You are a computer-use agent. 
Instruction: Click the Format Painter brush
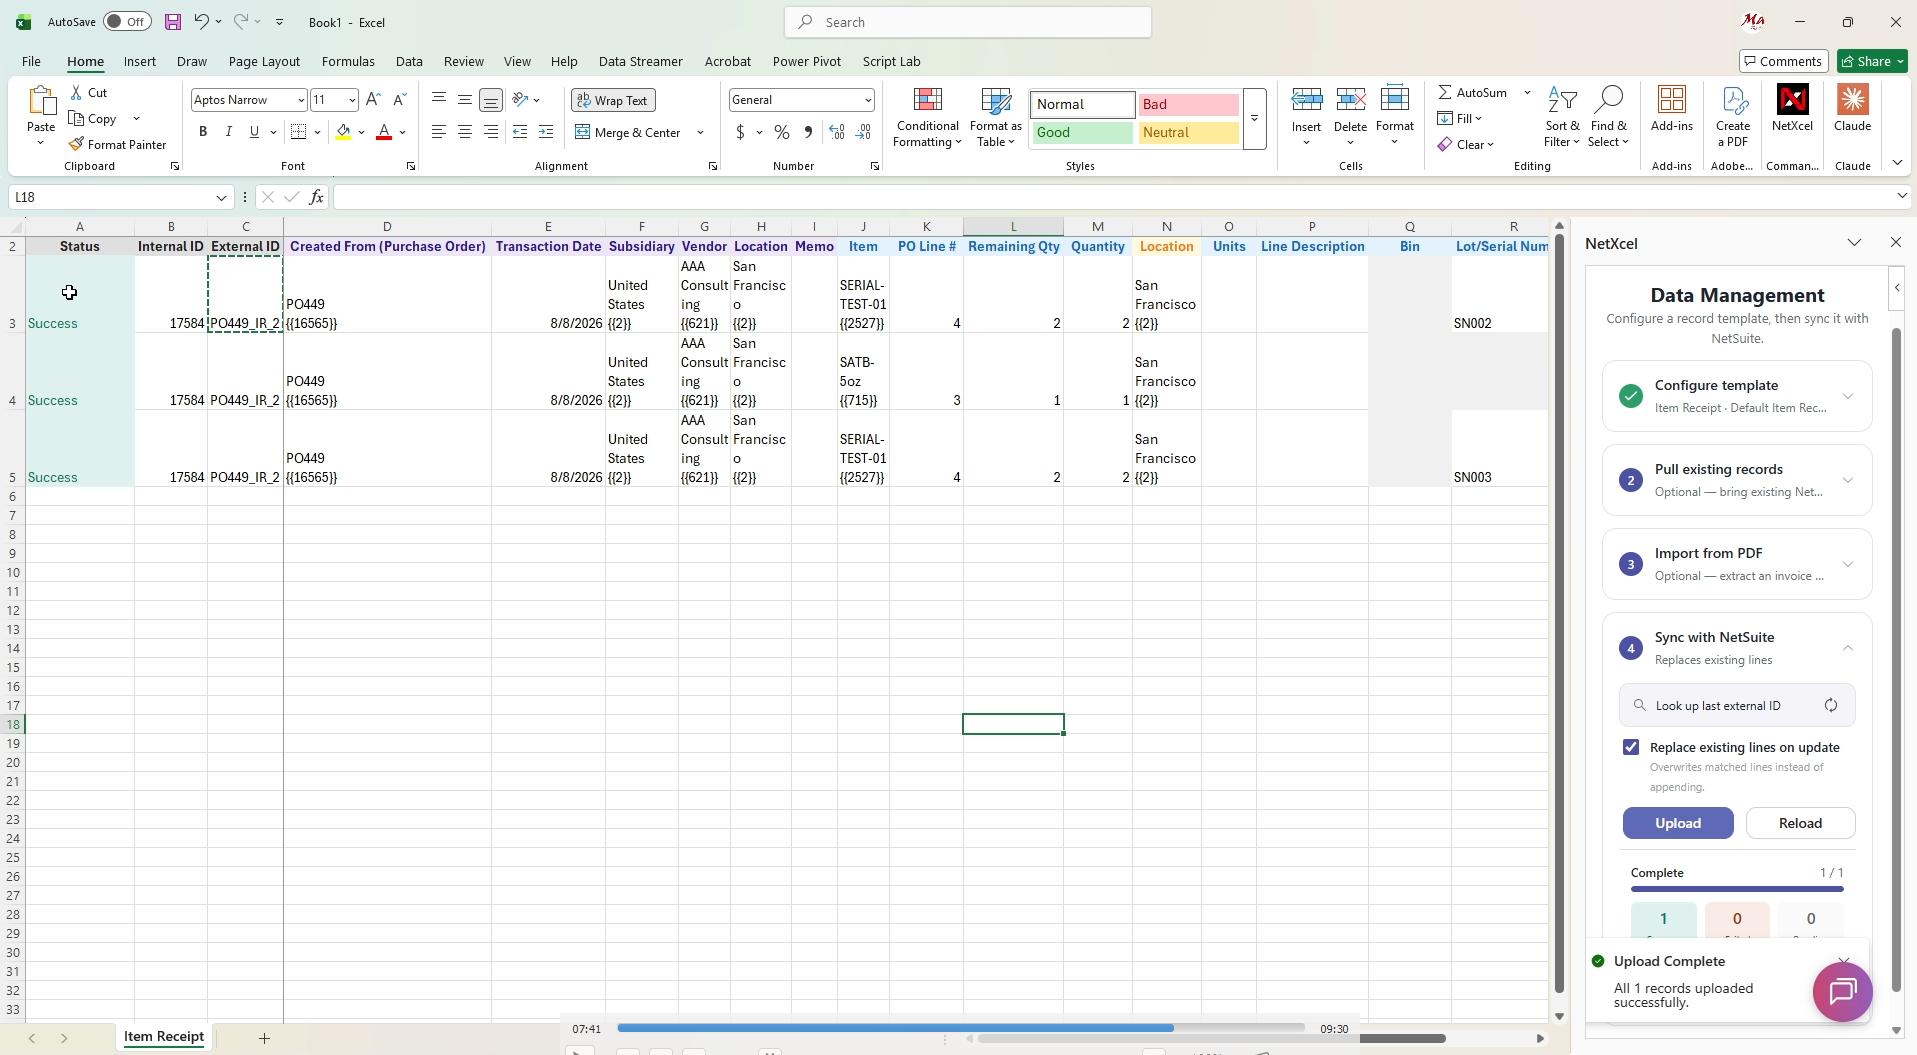(76, 144)
